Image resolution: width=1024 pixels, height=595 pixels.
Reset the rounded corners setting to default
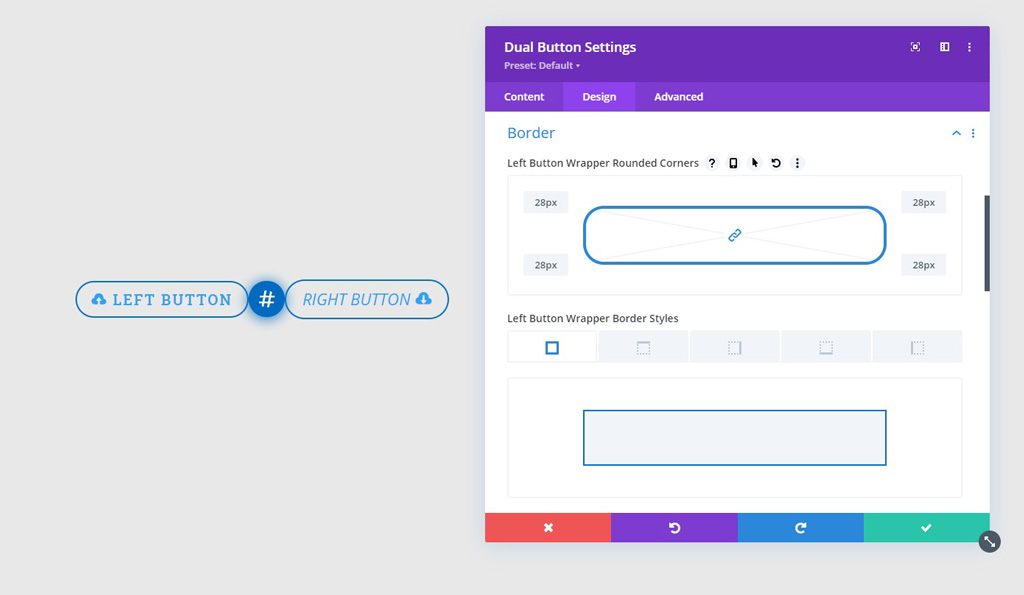776,163
